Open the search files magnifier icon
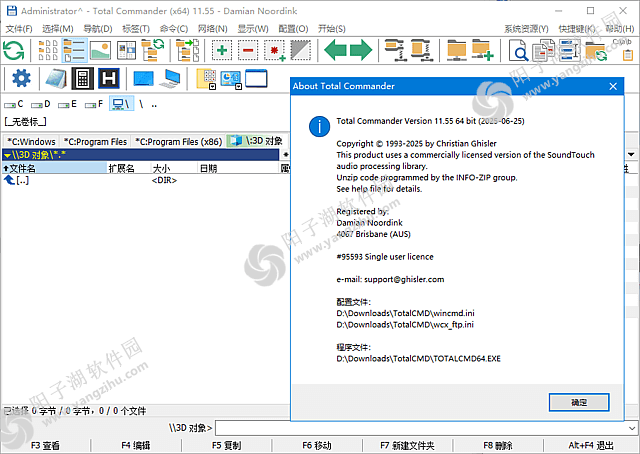 tap(518, 51)
